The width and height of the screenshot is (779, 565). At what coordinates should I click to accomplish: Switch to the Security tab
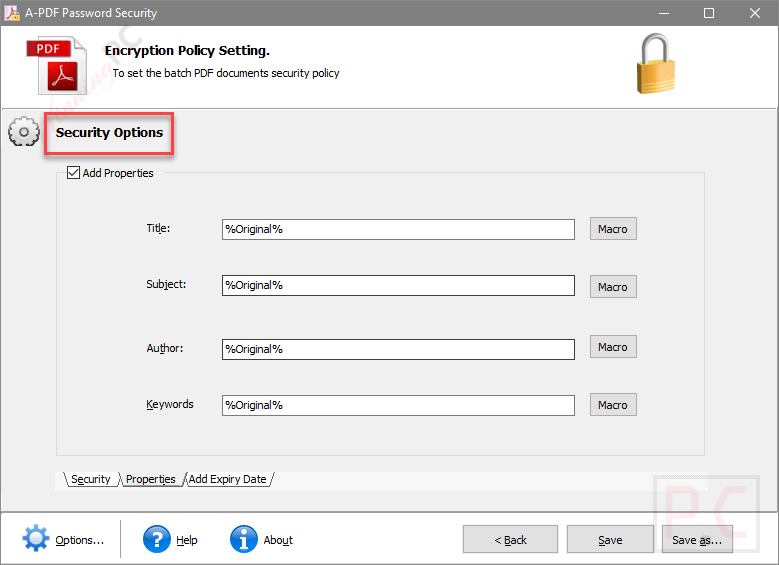pos(90,479)
